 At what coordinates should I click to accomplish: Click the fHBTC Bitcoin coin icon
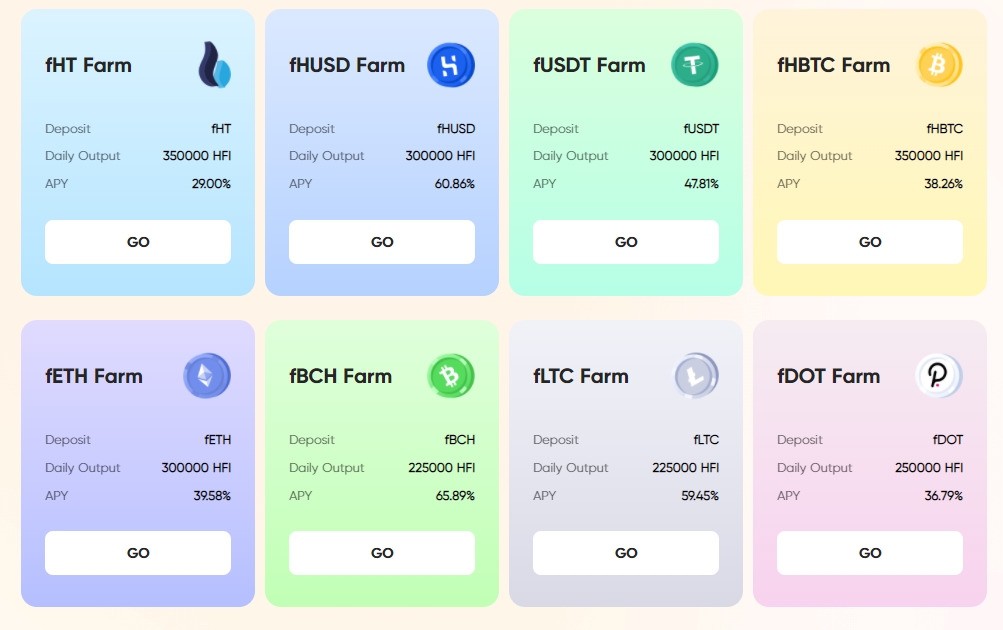pyautogui.click(x=939, y=65)
